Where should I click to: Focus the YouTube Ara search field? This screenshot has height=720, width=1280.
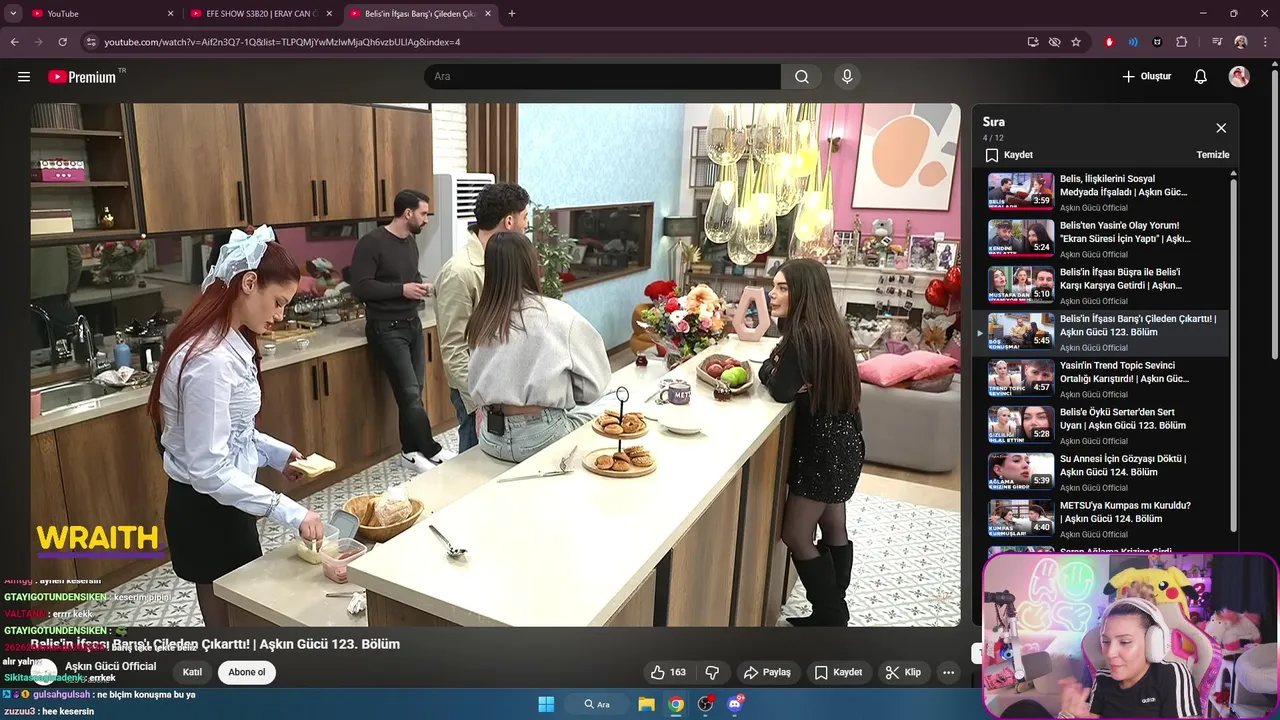tap(603, 77)
